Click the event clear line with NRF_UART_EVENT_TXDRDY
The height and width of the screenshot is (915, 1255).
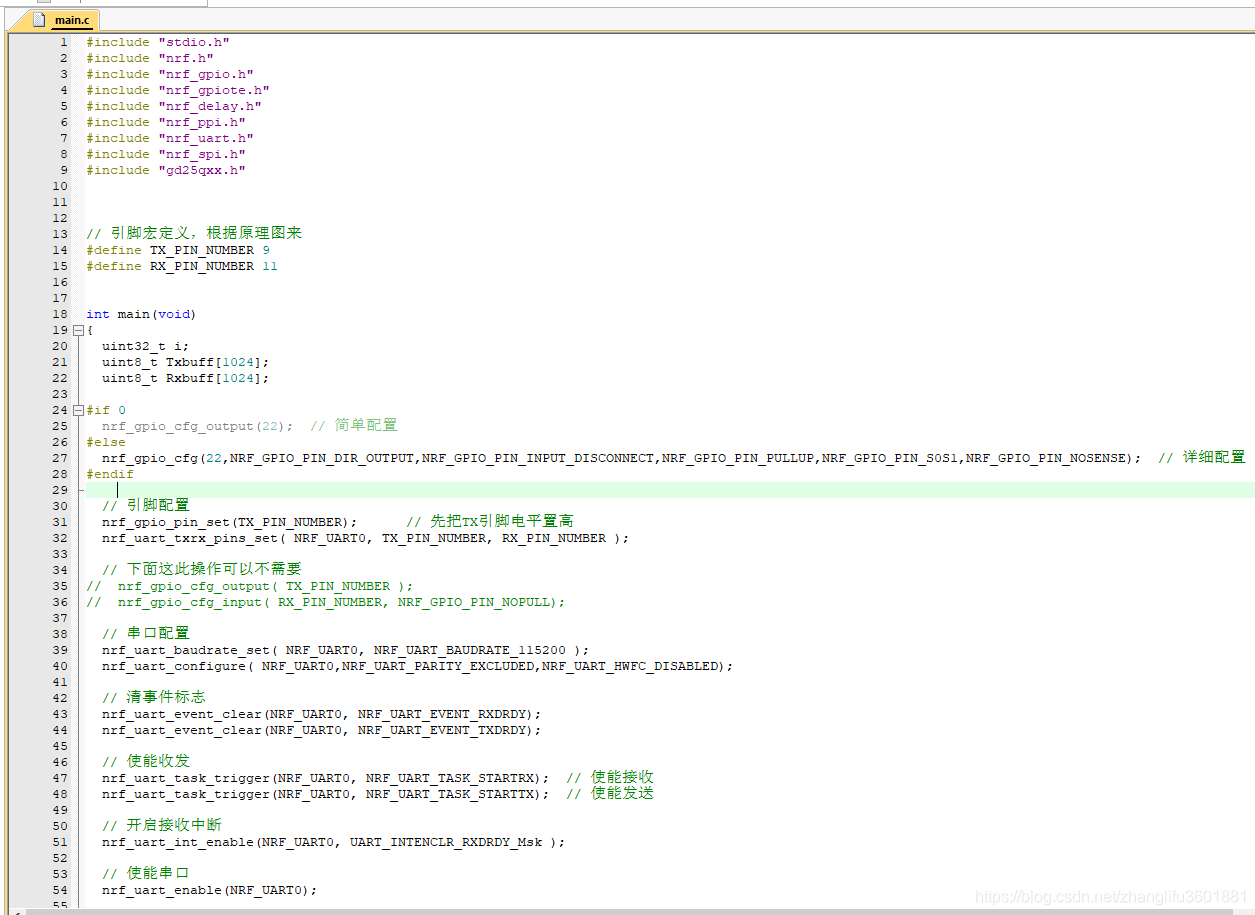point(322,730)
